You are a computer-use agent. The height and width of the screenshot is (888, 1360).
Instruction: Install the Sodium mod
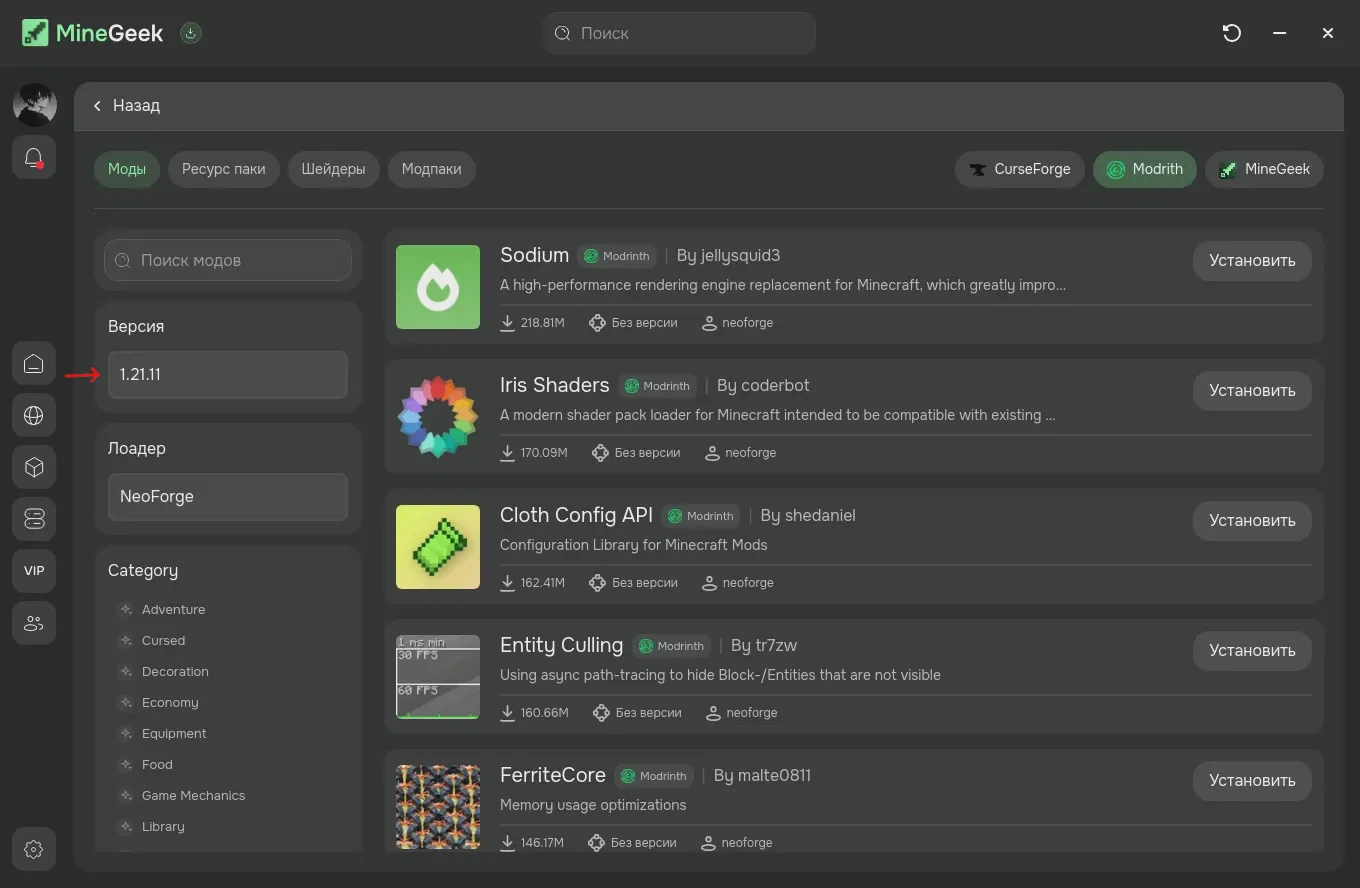pyautogui.click(x=1252, y=261)
